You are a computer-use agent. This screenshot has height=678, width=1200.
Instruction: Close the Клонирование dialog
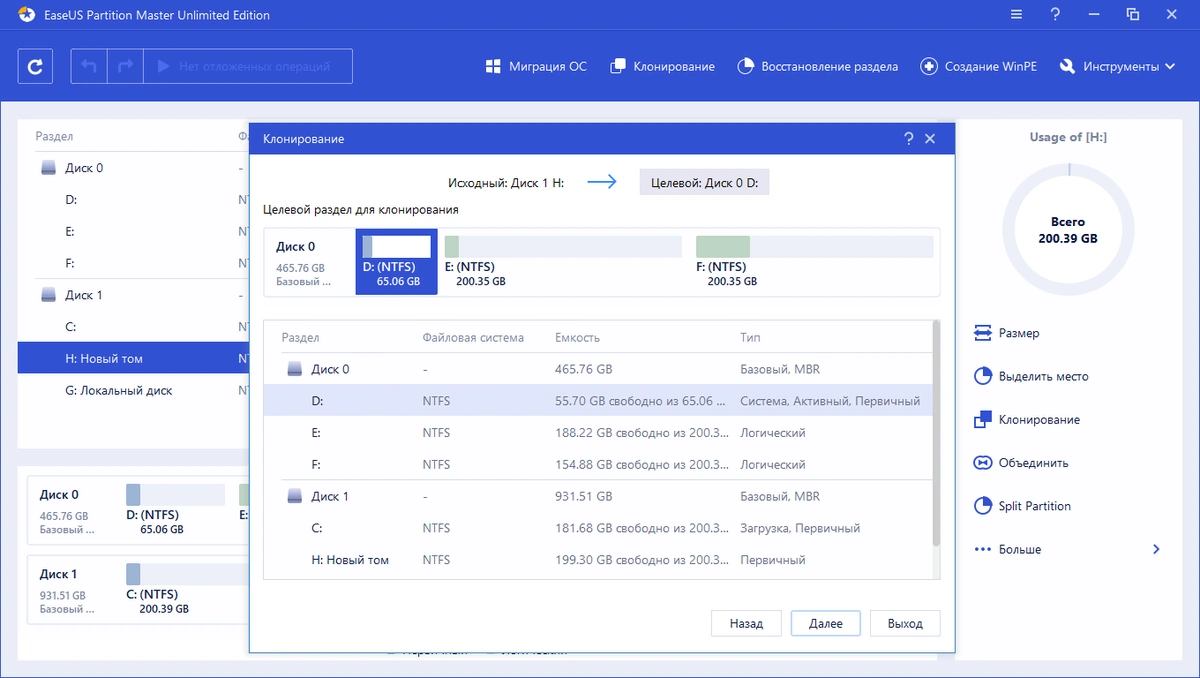tap(930, 139)
